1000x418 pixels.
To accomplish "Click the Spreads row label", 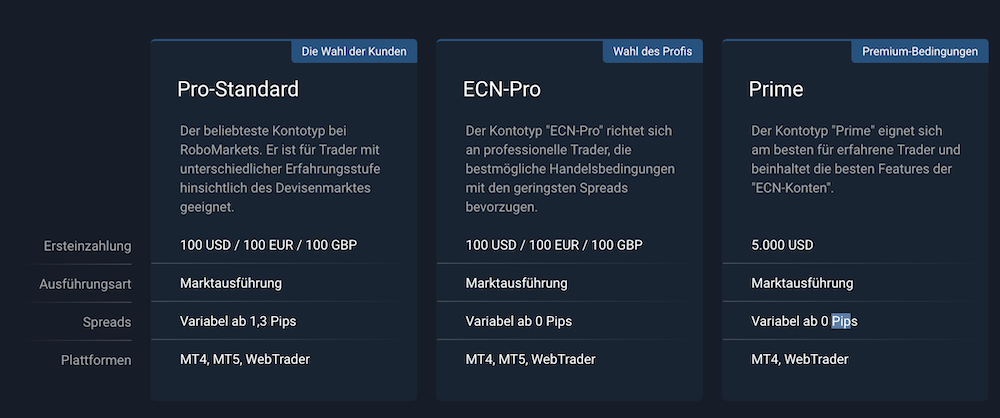I will click(107, 322).
